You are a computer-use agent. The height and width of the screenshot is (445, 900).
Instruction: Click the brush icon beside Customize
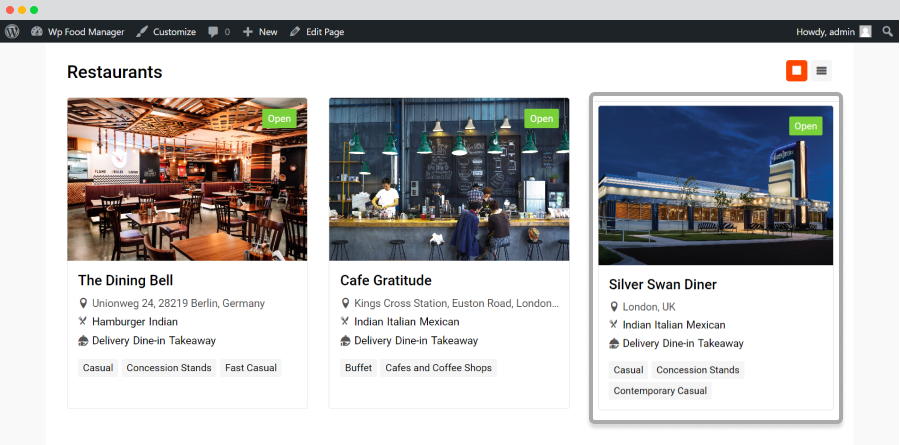pyautogui.click(x=142, y=32)
